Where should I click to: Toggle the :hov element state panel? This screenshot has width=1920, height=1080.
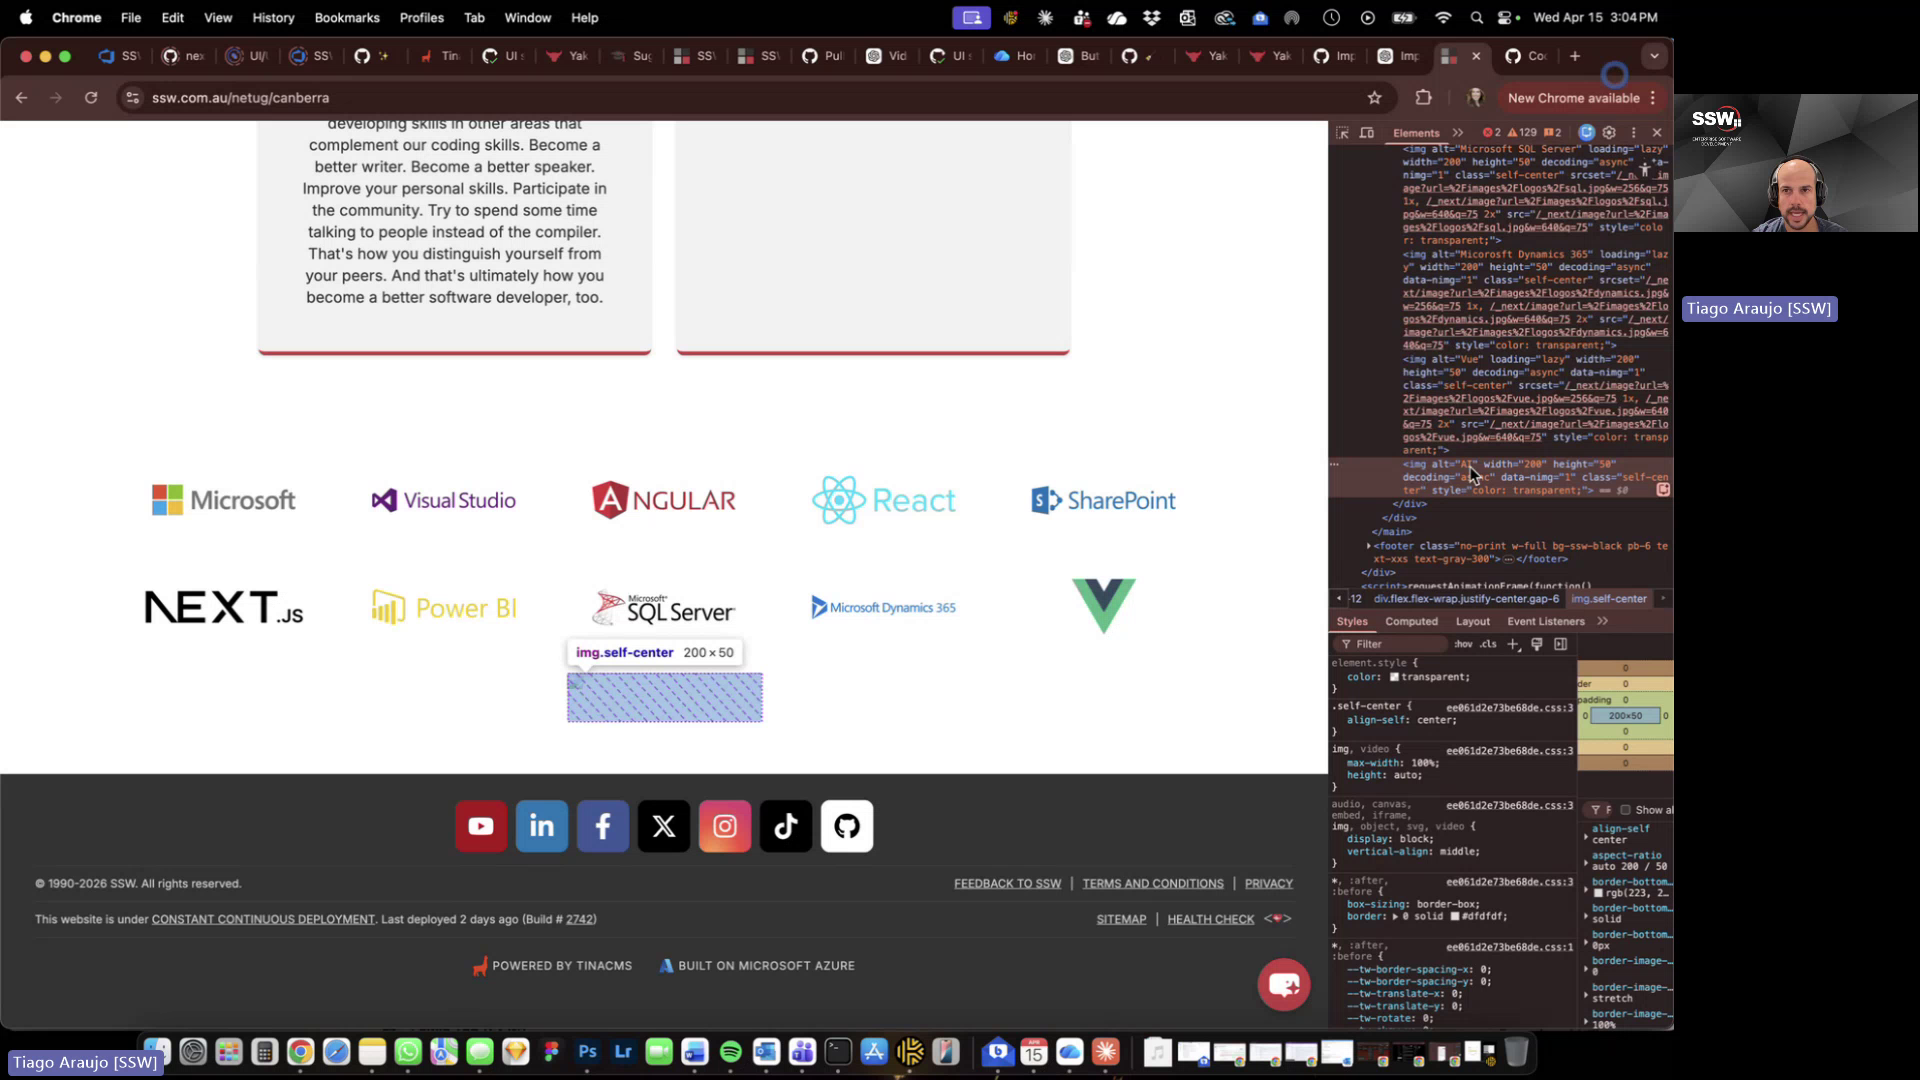(x=1463, y=645)
